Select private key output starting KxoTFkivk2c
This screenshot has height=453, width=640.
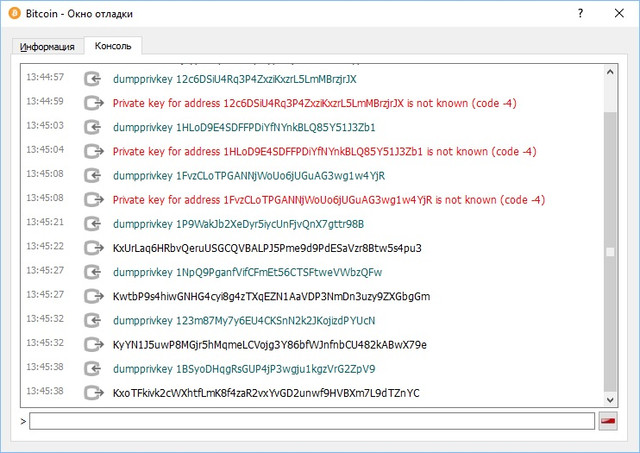[266, 393]
